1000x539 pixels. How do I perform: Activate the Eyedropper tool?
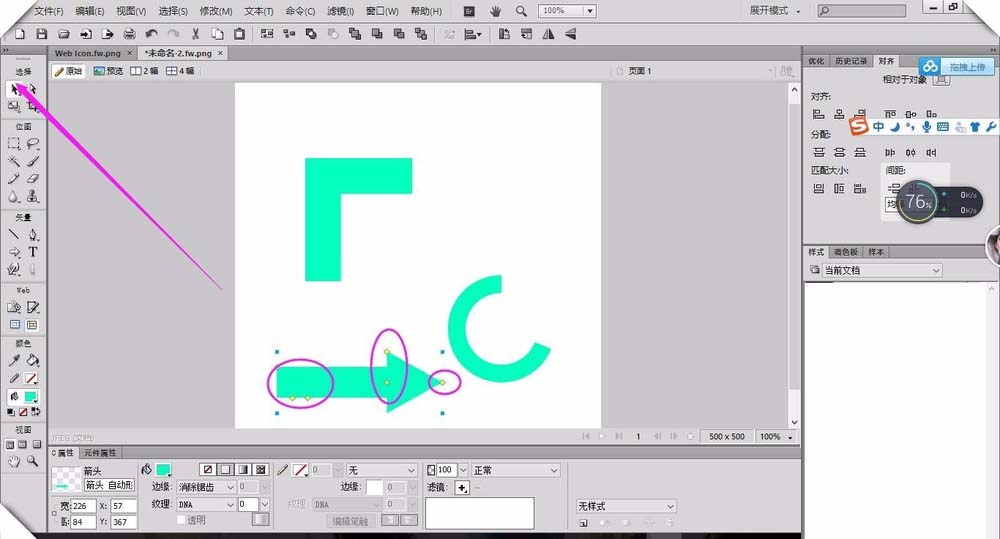14,360
